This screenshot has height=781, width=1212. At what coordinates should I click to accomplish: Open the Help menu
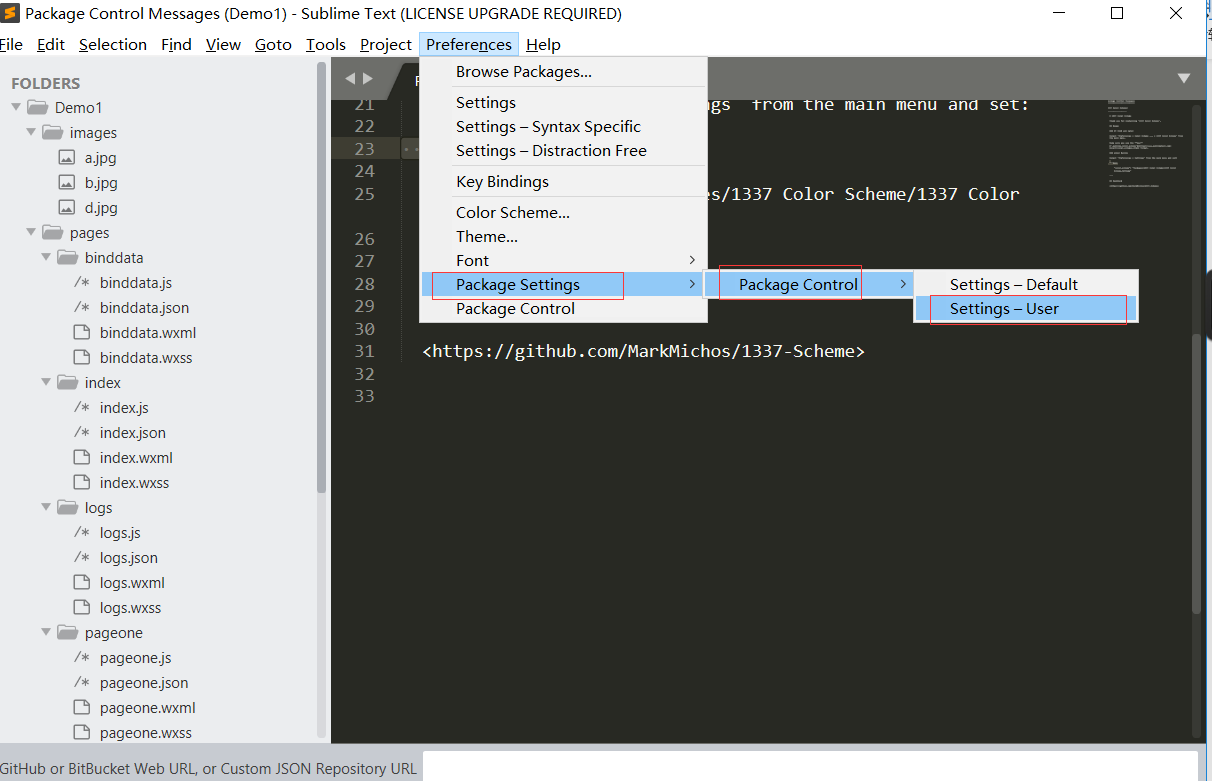pyautogui.click(x=543, y=44)
